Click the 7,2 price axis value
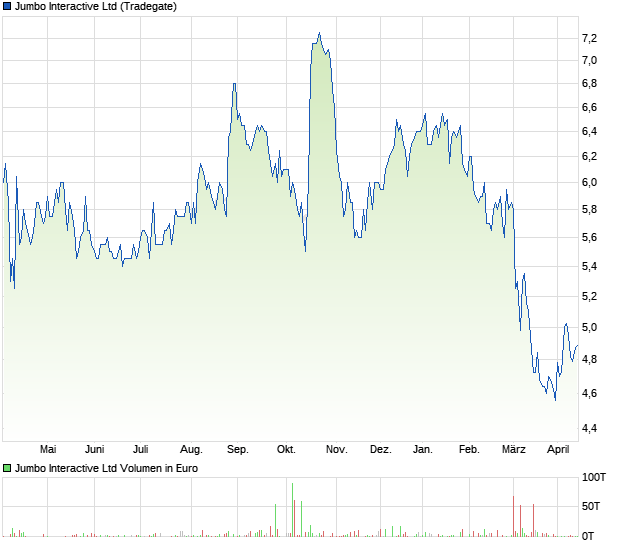The height and width of the screenshot is (546, 620). click(589, 39)
